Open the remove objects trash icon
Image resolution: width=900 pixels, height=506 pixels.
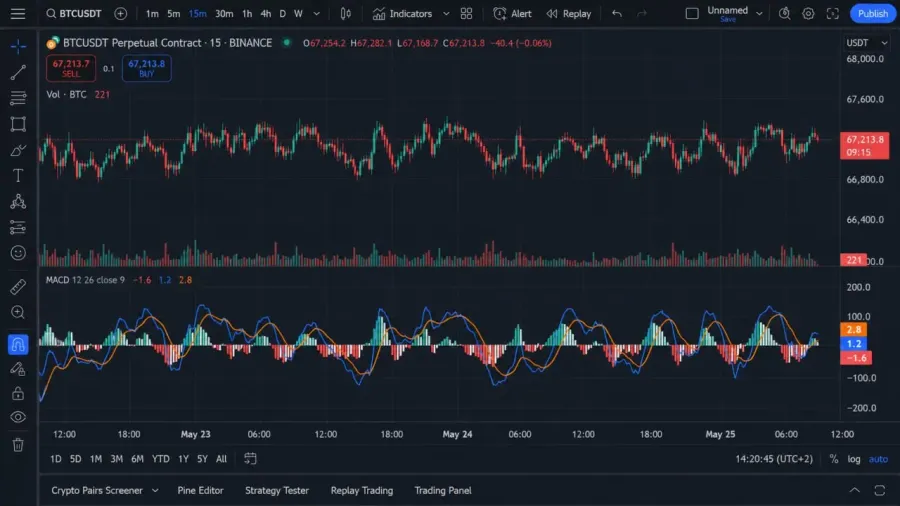pos(18,445)
